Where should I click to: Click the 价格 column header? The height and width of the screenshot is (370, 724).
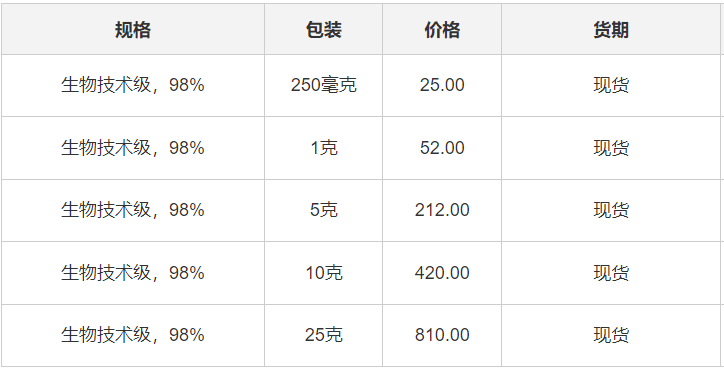tap(442, 30)
